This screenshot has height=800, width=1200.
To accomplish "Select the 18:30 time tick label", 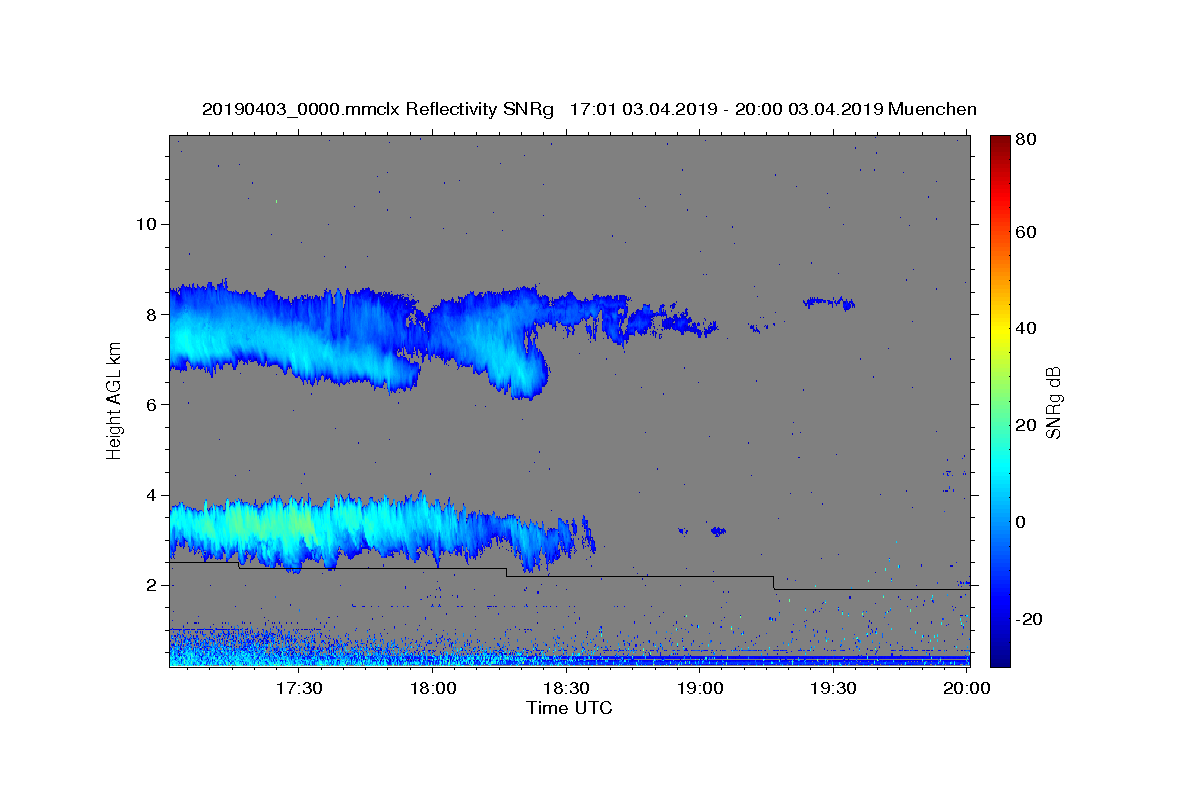I will click(566, 688).
